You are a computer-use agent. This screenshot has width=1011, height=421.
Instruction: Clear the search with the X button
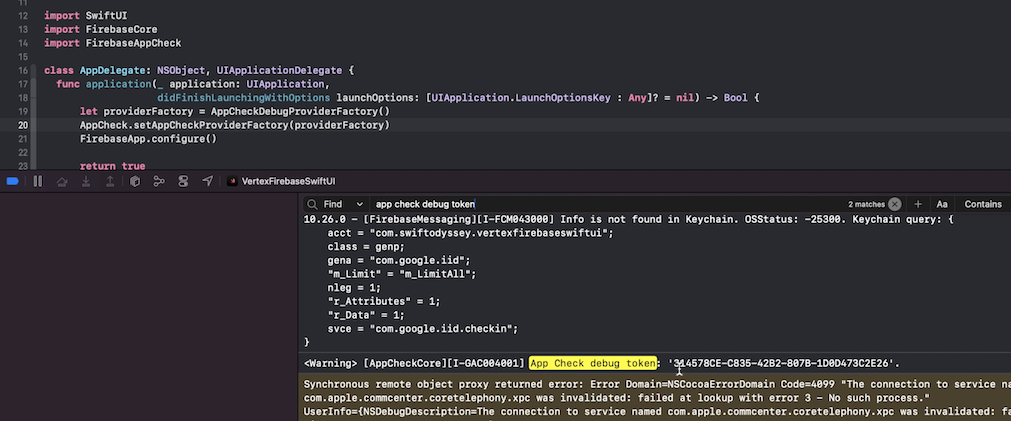[x=895, y=204]
